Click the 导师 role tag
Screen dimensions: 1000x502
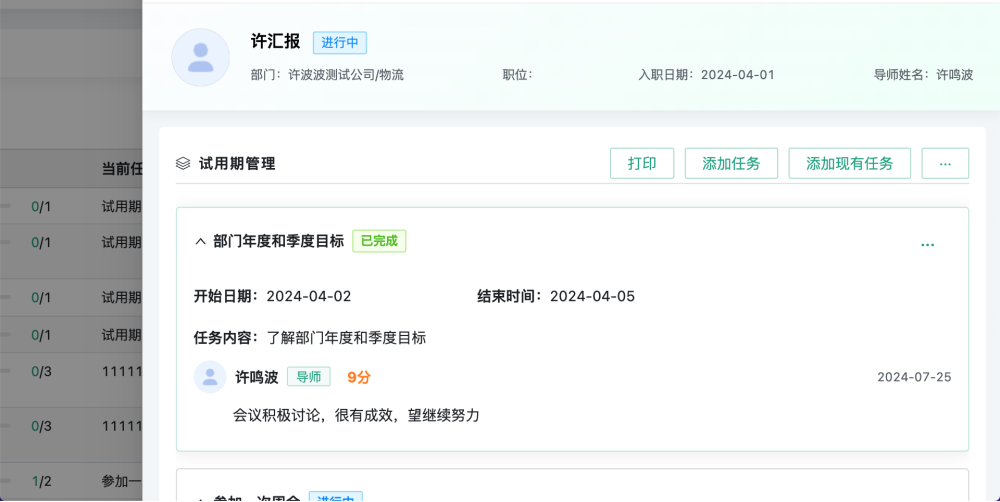308,377
